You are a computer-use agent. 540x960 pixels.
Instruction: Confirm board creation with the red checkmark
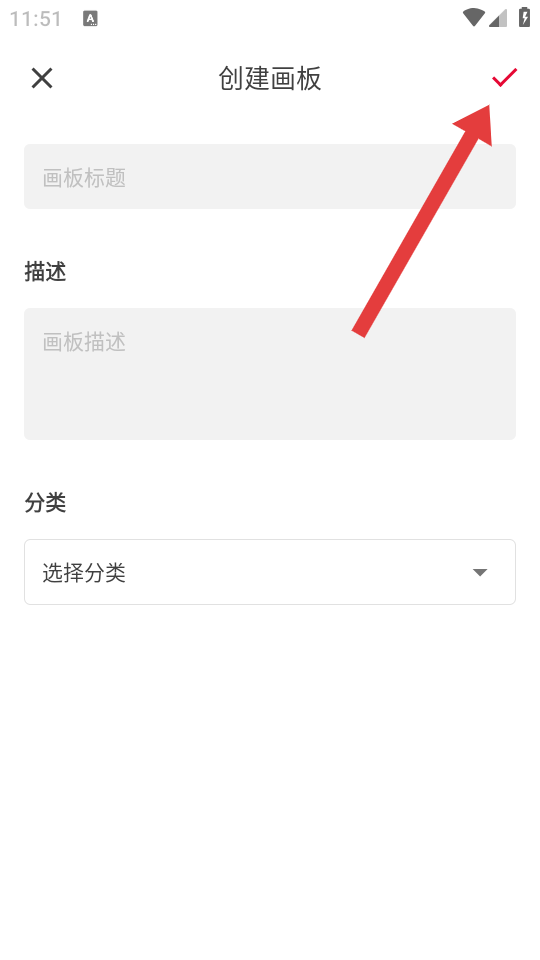[x=504, y=77]
